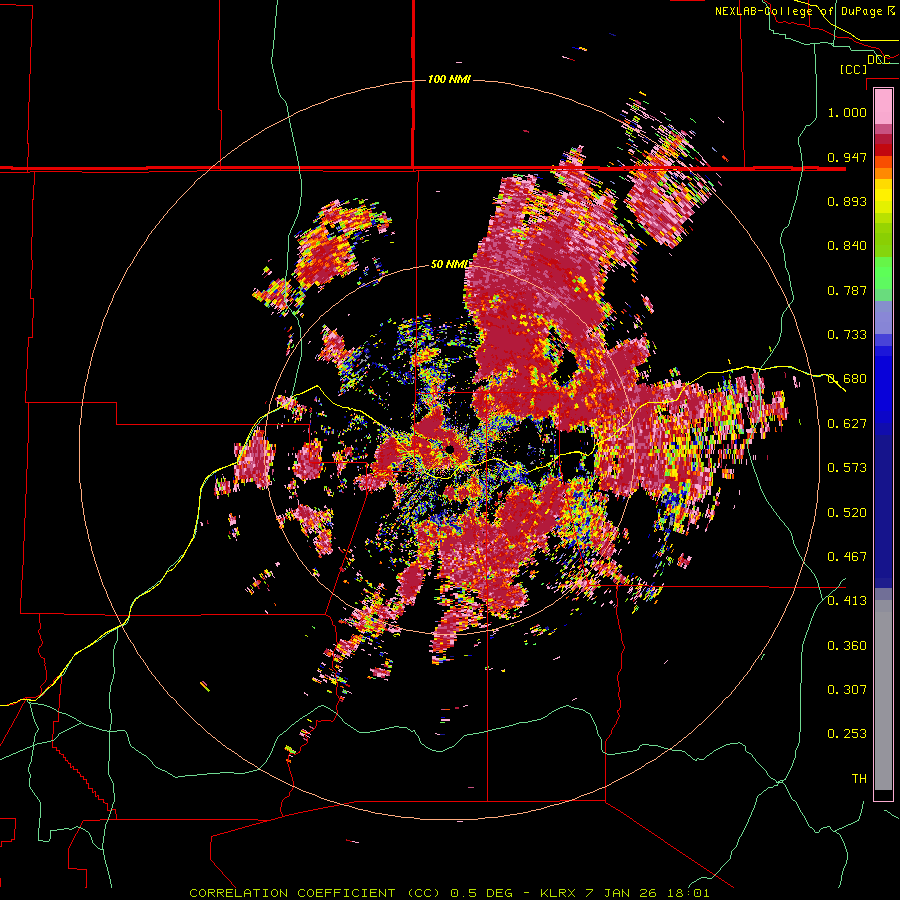This screenshot has height=900, width=900.
Task: Click the NEXLAB-College of DuPage label
Action: pos(804,11)
